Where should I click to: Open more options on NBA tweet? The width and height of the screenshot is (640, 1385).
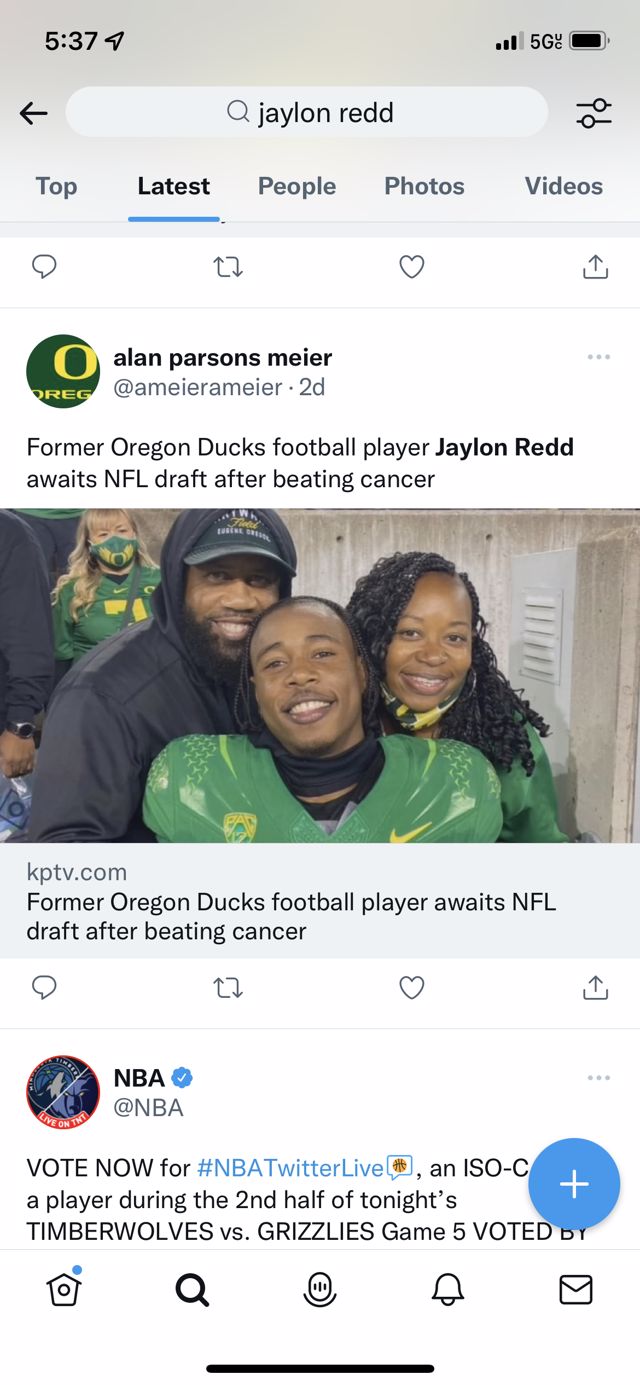click(598, 1077)
